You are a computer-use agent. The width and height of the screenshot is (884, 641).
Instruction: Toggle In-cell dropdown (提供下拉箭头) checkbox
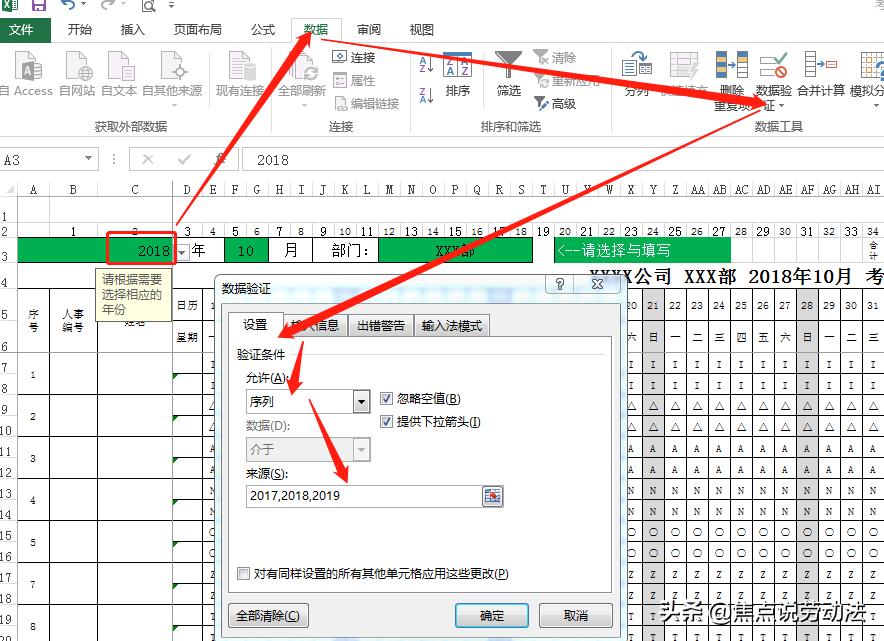386,421
